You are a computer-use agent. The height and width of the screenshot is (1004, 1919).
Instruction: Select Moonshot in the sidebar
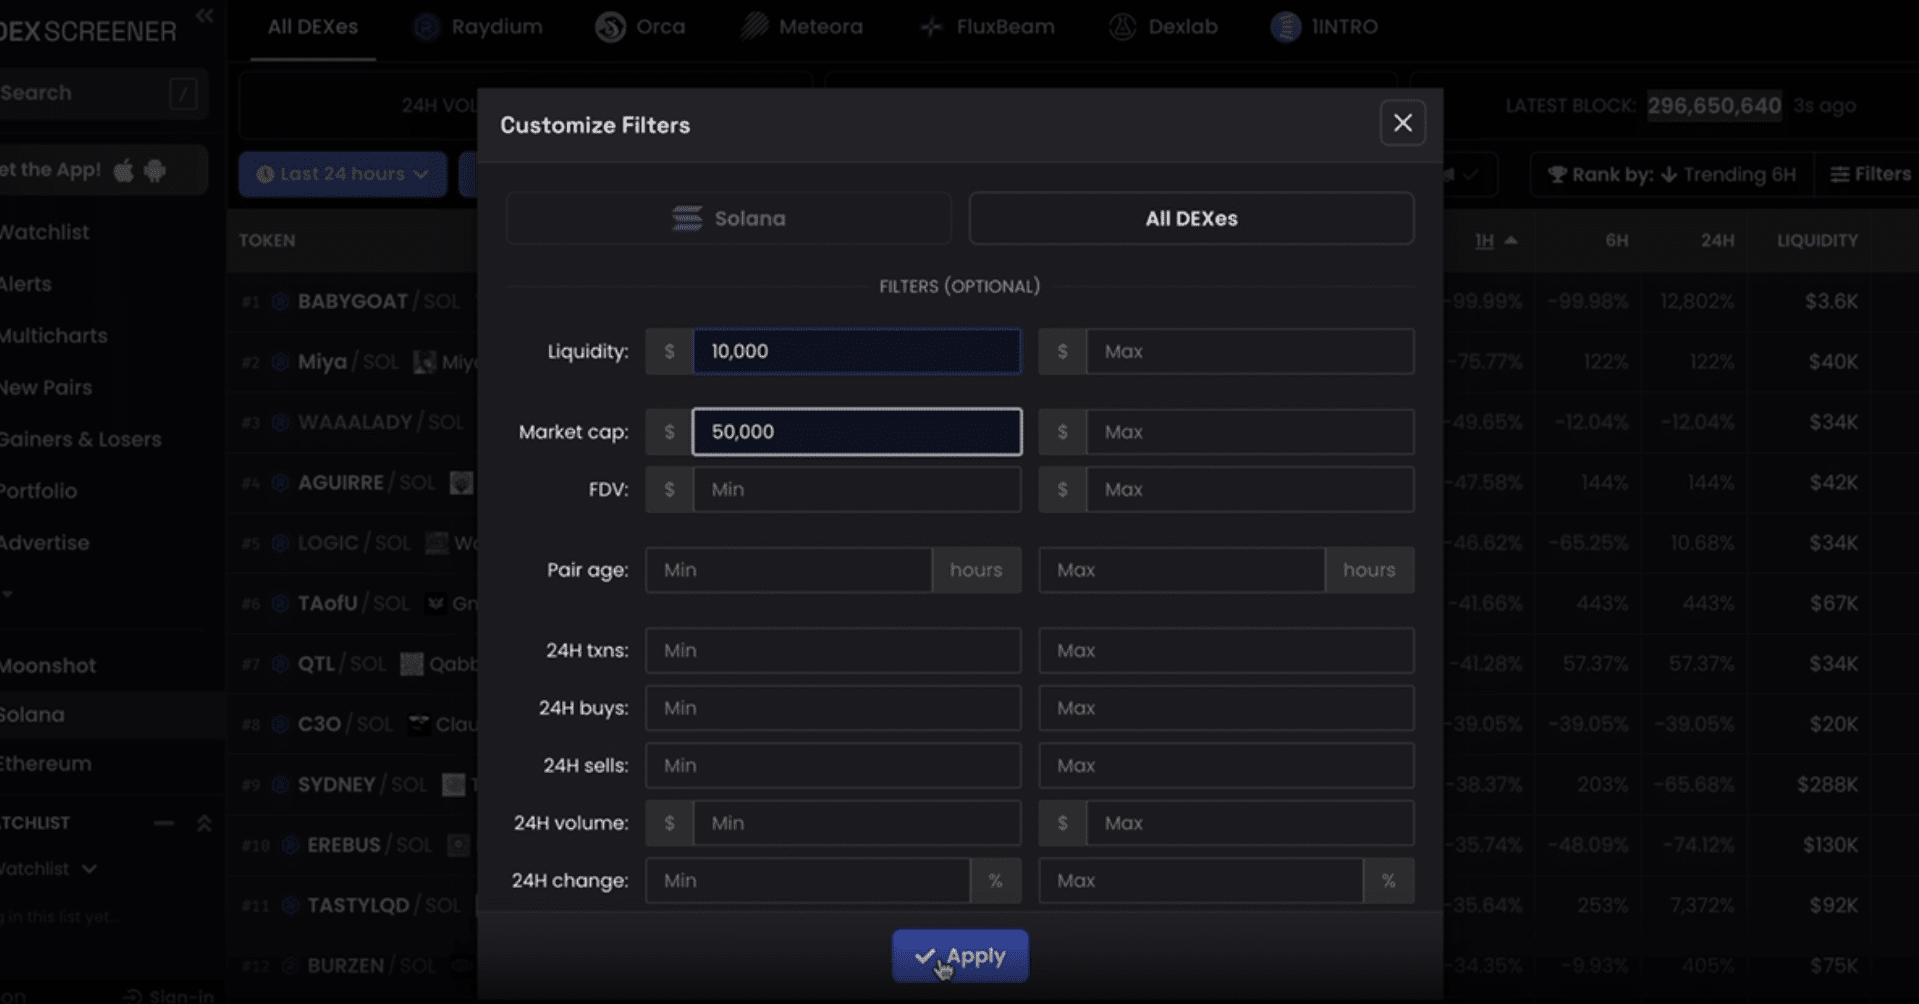48,666
